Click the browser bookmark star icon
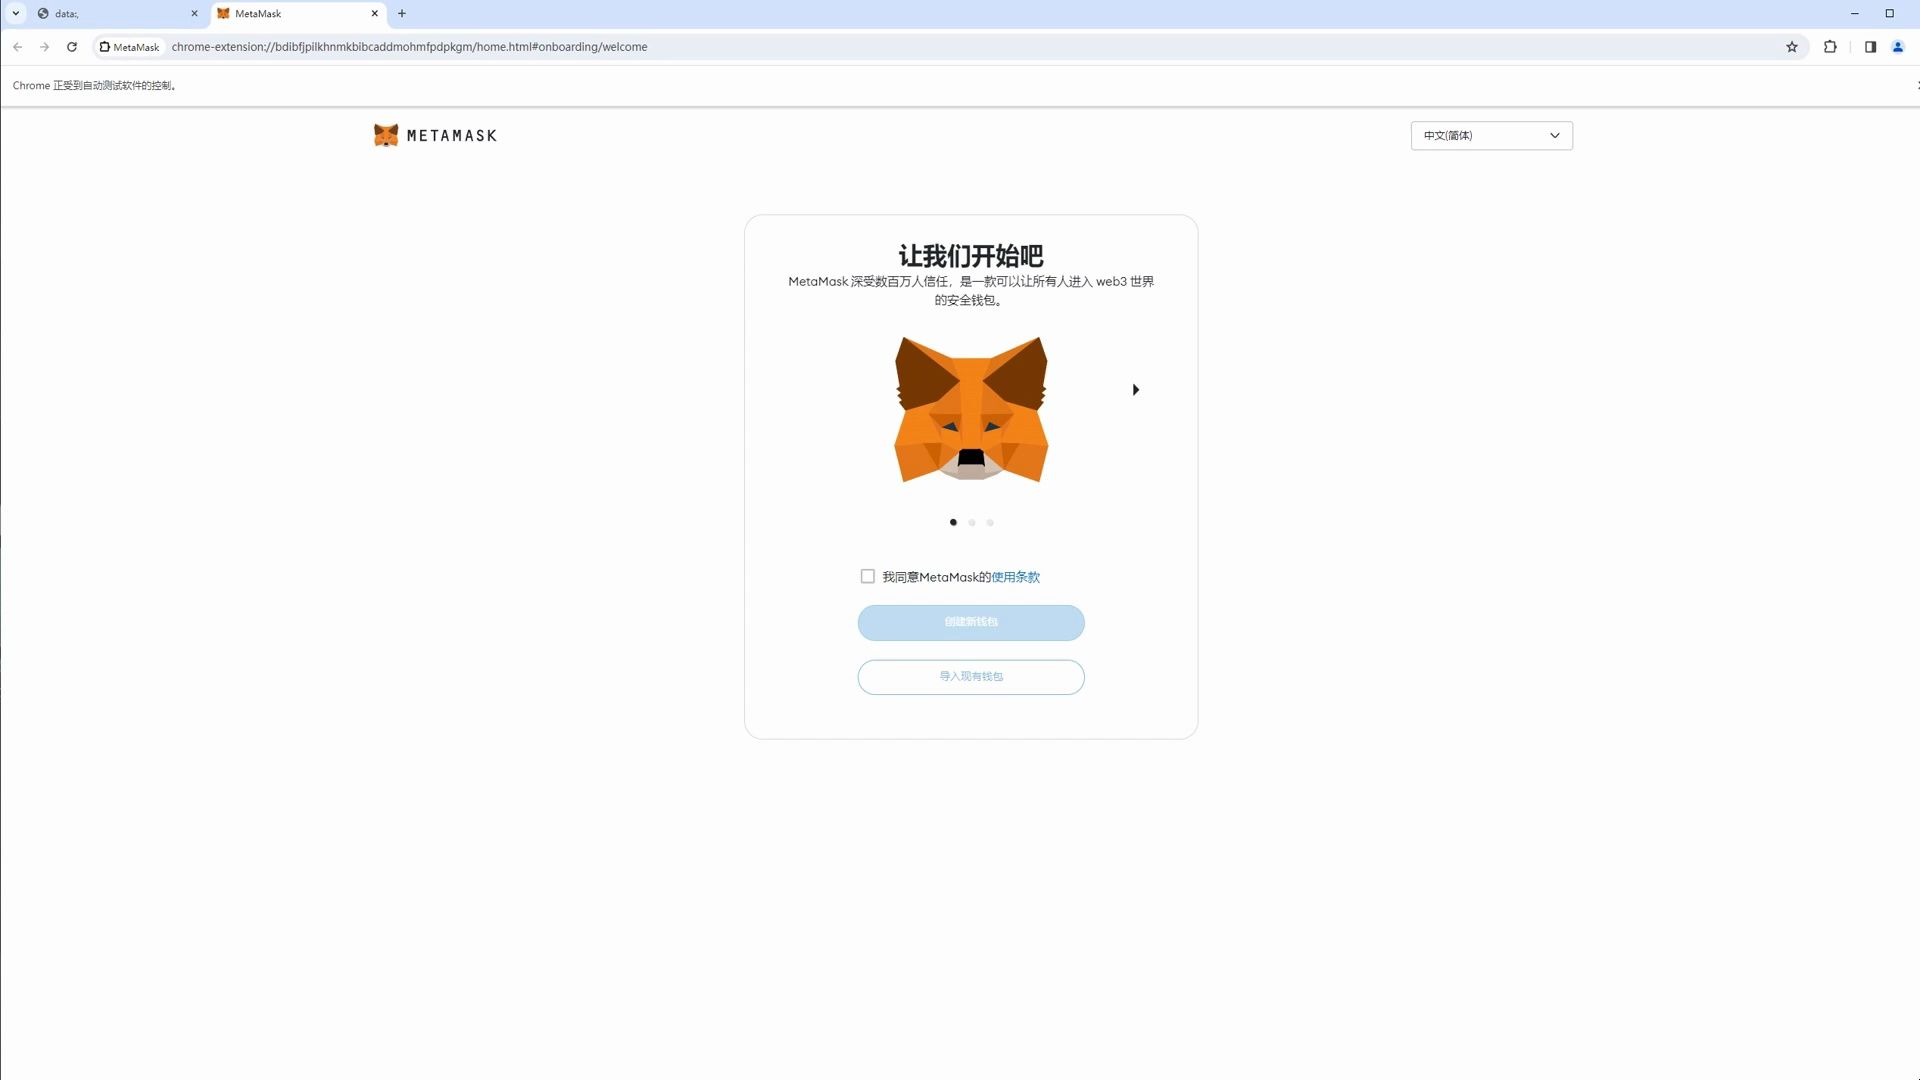 click(x=1792, y=47)
